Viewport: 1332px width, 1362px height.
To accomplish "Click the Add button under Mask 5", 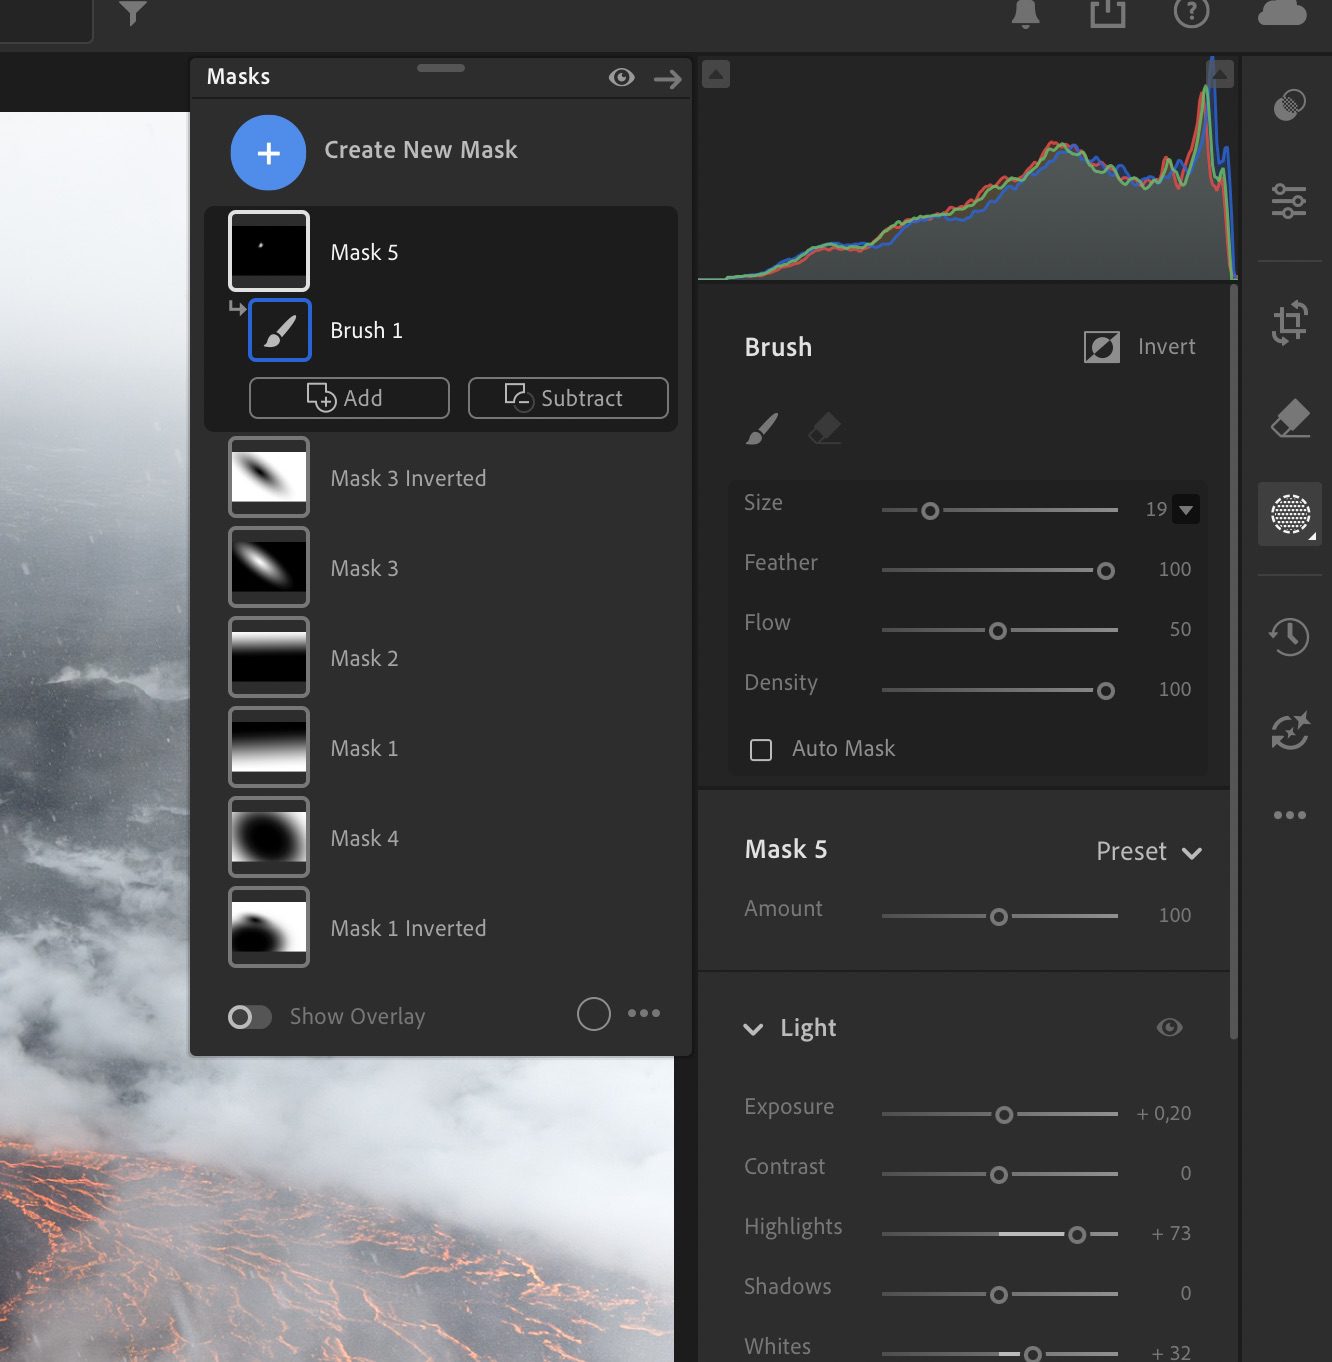I will tap(349, 398).
